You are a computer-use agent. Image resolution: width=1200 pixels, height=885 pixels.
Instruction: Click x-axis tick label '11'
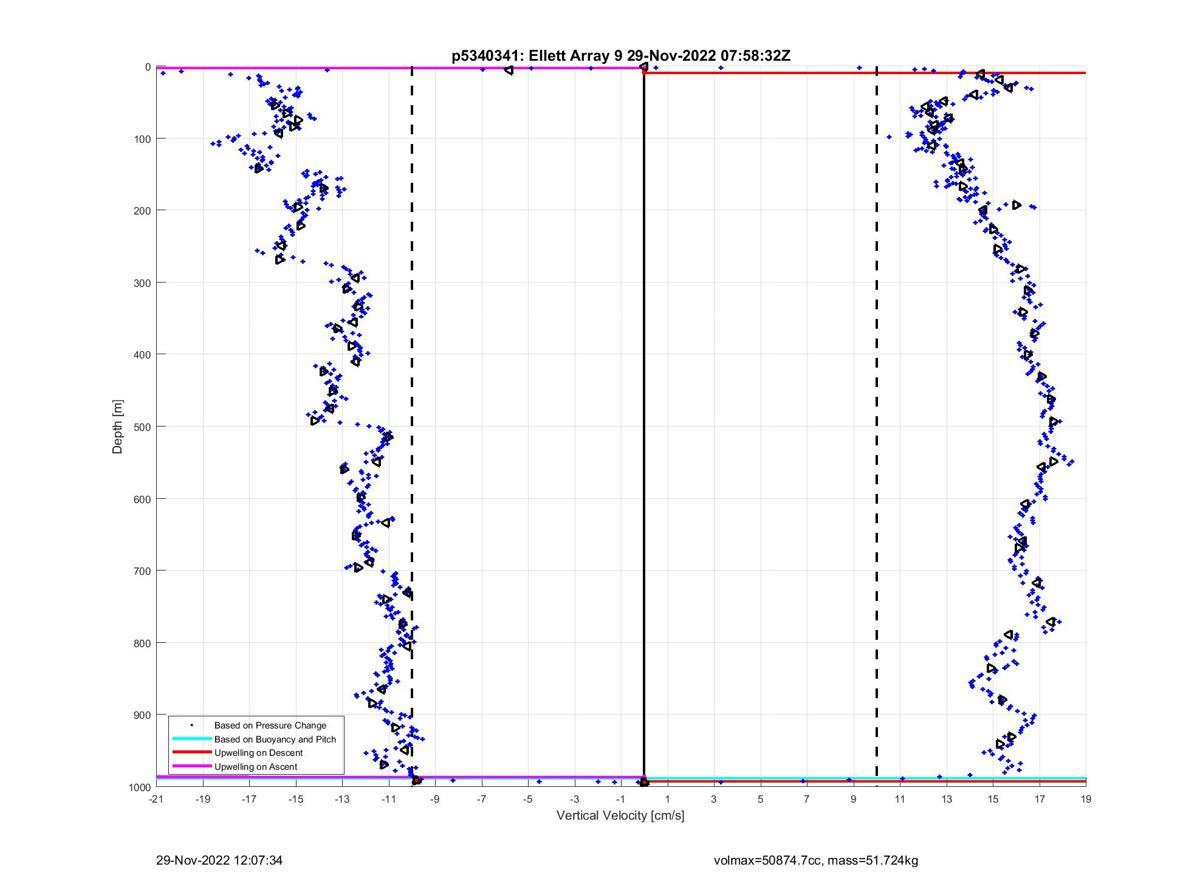click(x=900, y=800)
